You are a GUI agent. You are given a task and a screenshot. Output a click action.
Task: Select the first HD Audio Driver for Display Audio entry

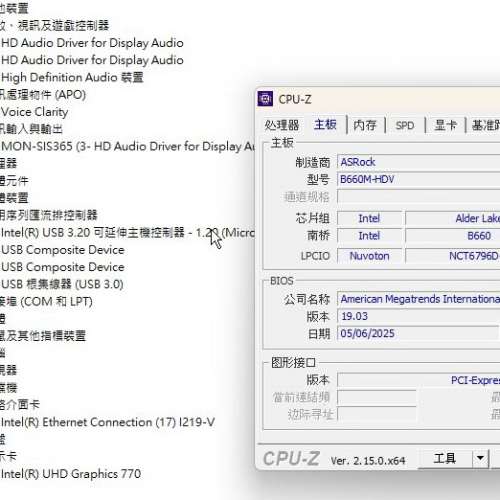92,43
